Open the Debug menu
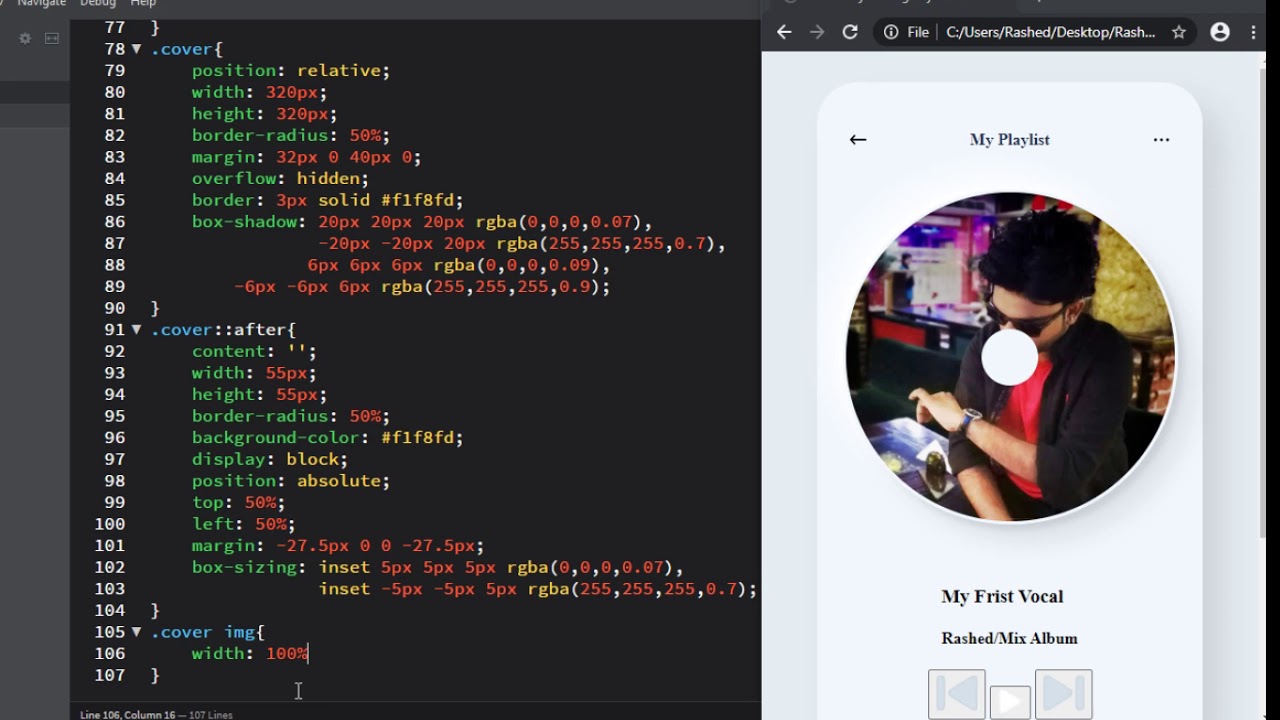This screenshot has width=1280, height=720. 98,3
